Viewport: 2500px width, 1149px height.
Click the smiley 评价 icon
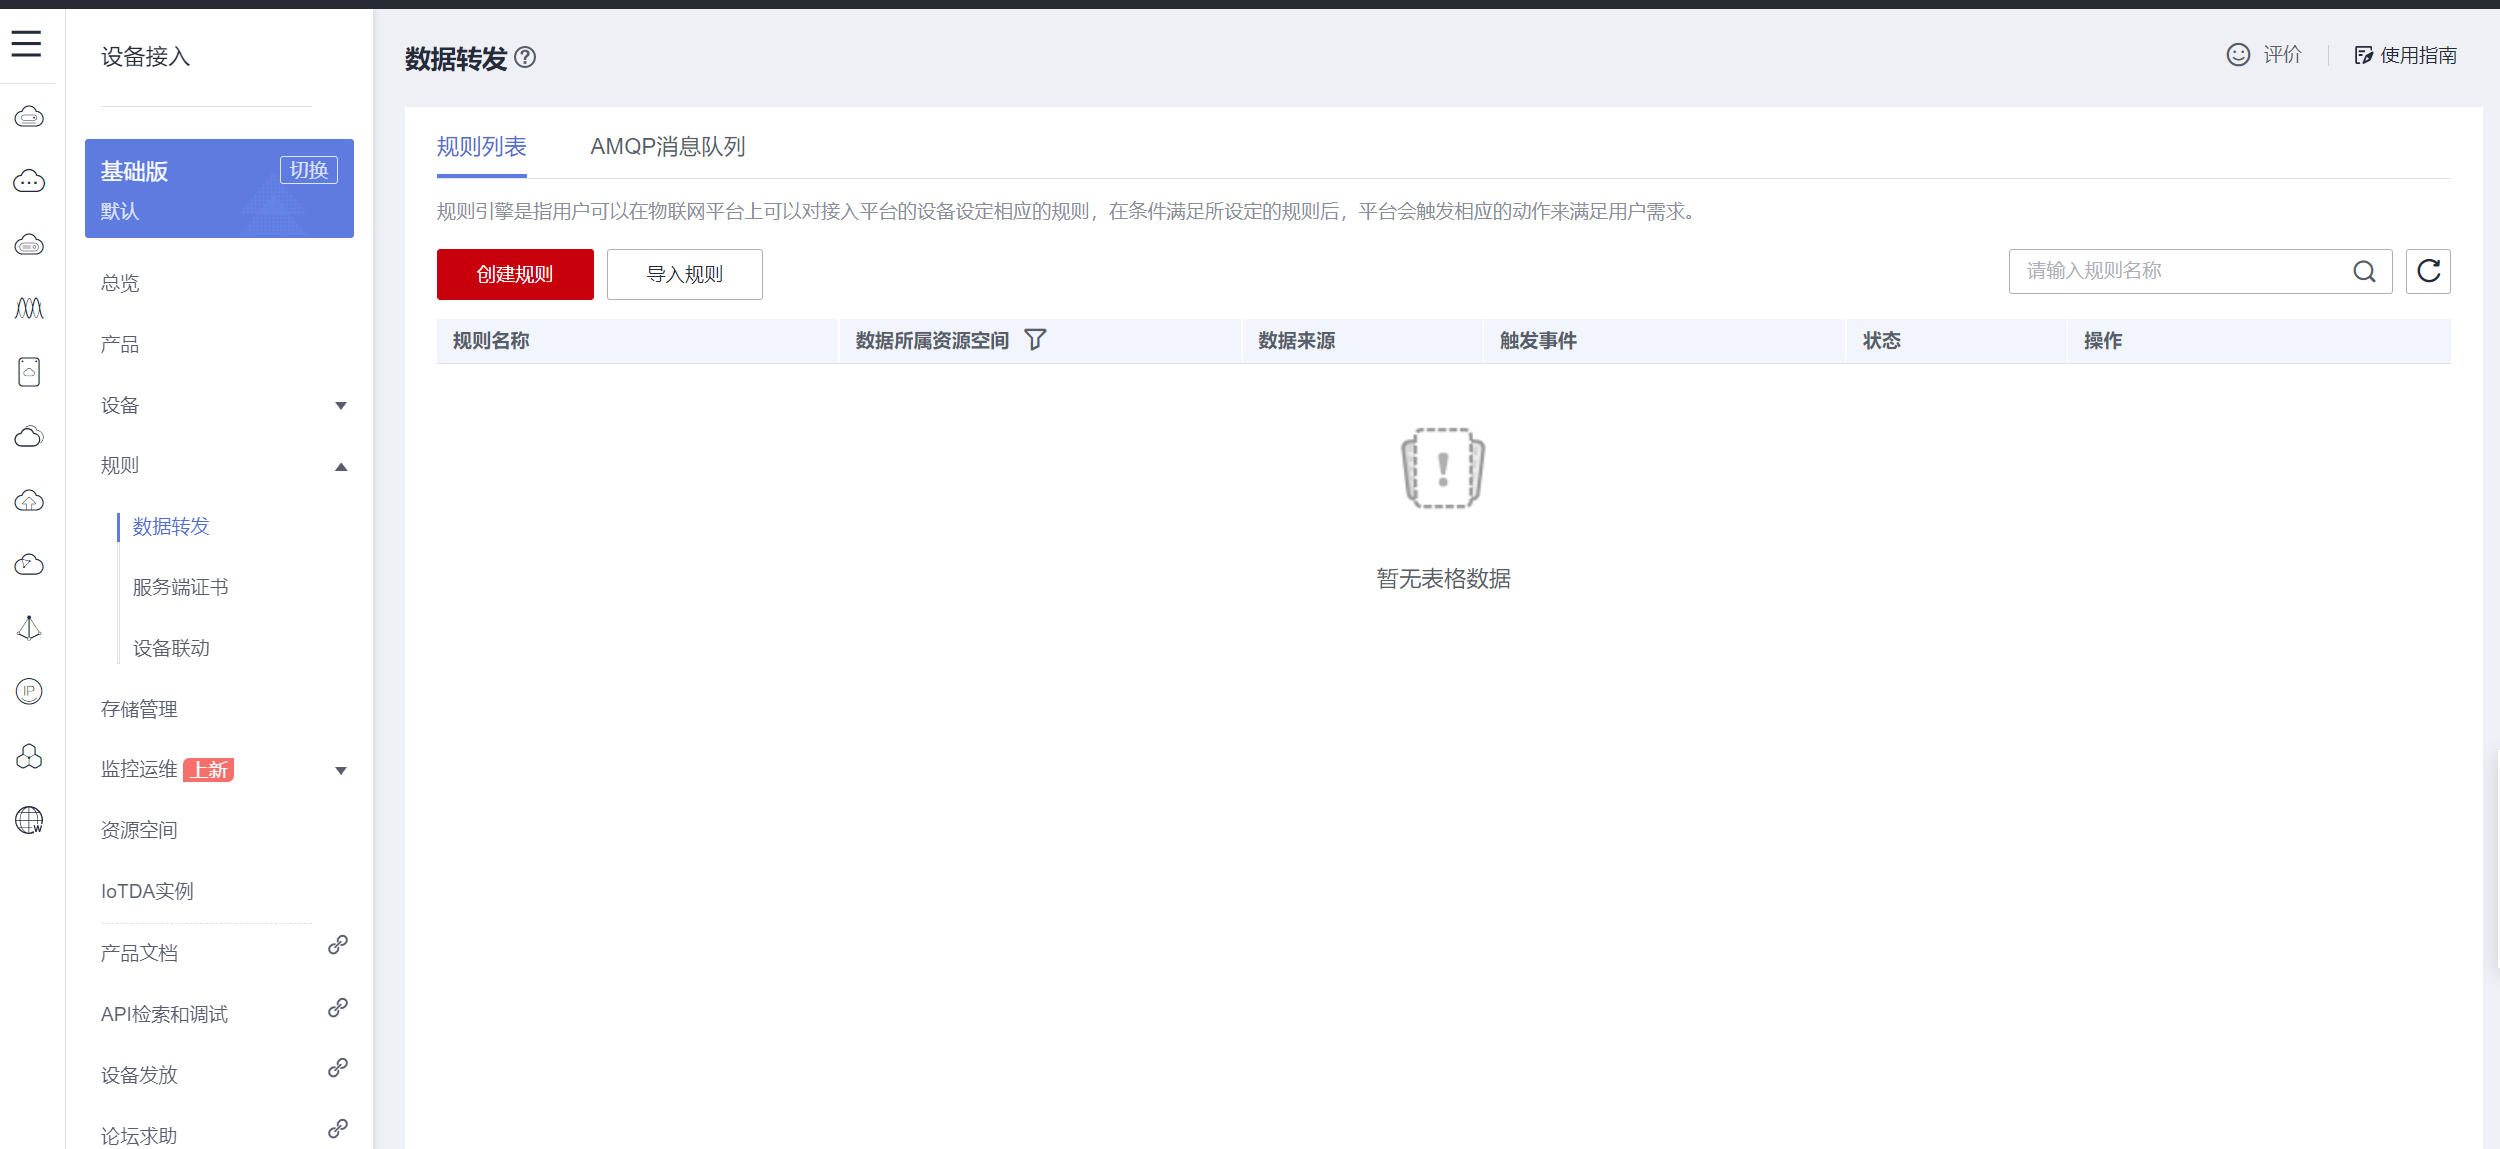click(x=2238, y=55)
